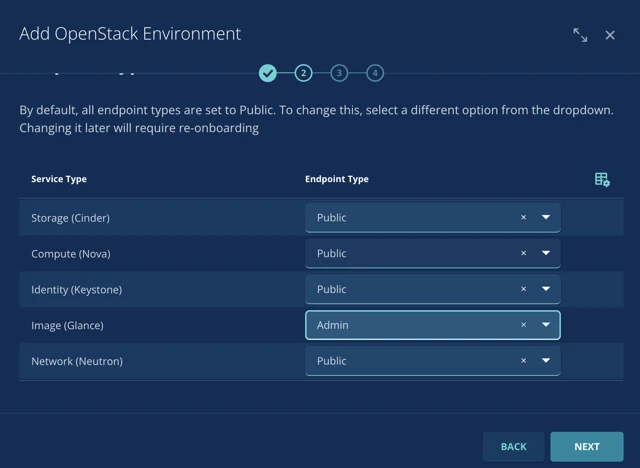This screenshot has height=468, width=640.
Task: Click the Admin field for Image (Glance)
Action: [x=410, y=325]
